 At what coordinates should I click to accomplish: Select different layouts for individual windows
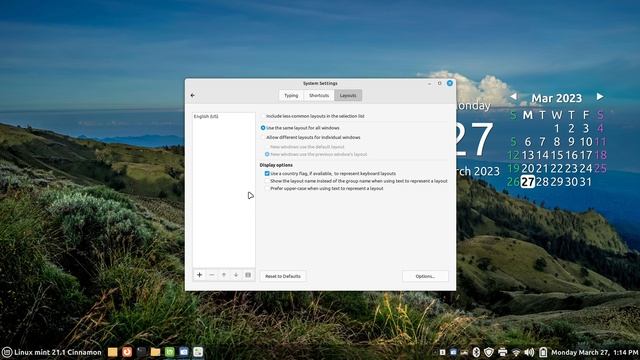tap(263, 138)
